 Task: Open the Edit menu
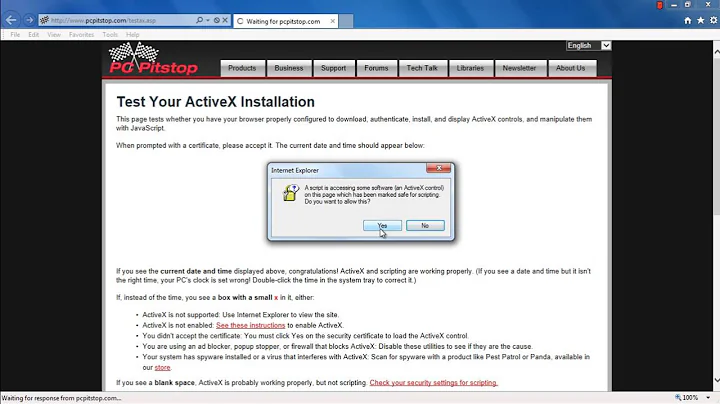pyautogui.click(x=34, y=34)
